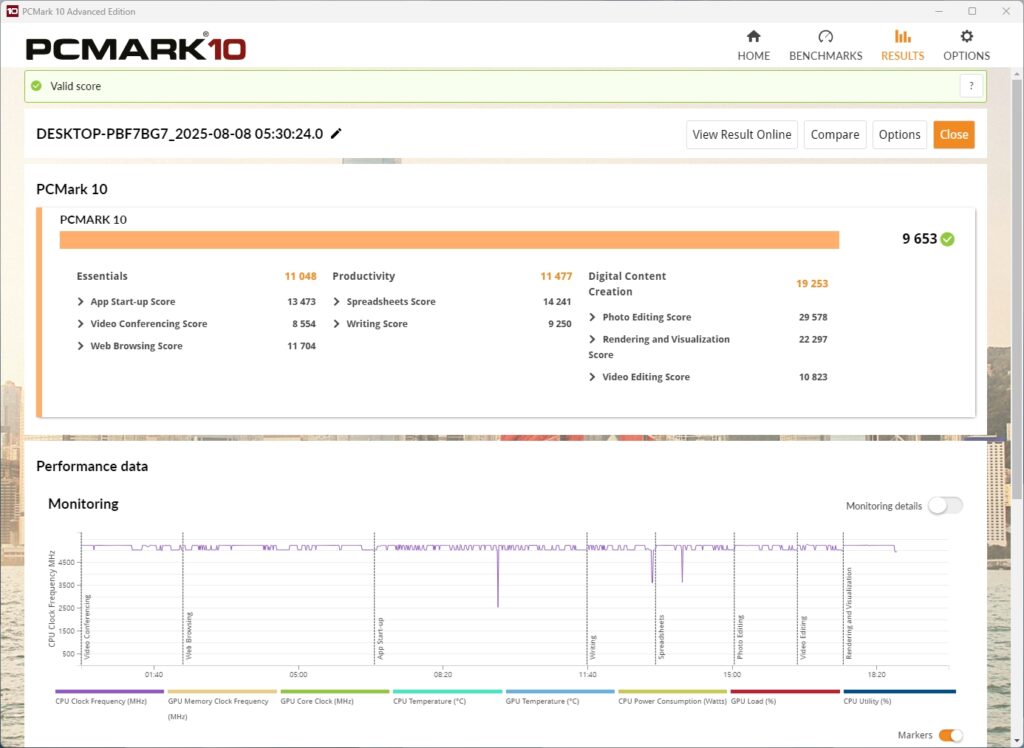Image resolution: width=1024 pixels, height=748 pixels.
Task: Toggle GPU Load legend series
Action: 785,697
